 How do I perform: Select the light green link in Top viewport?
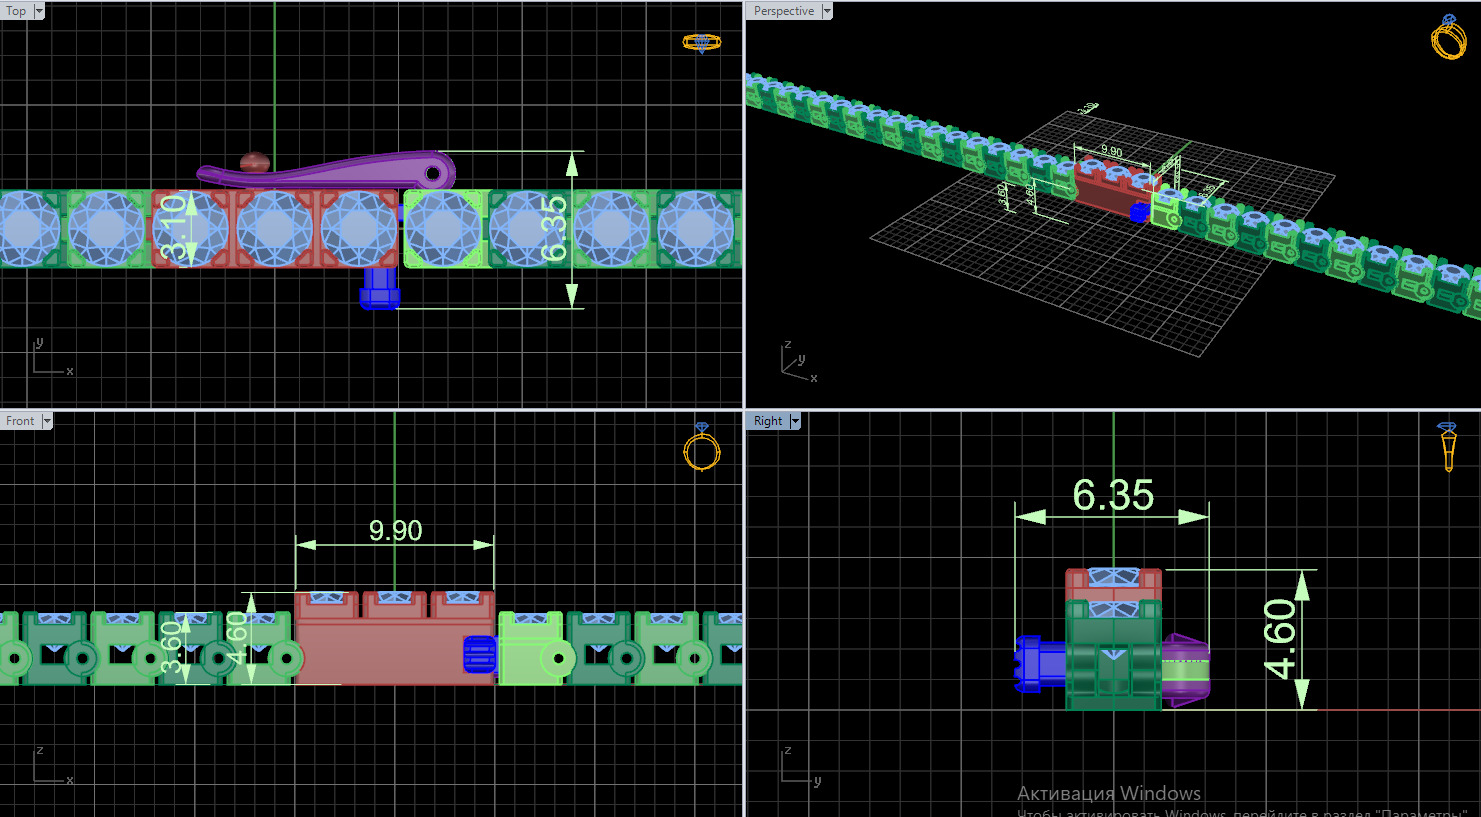[446, 229]
